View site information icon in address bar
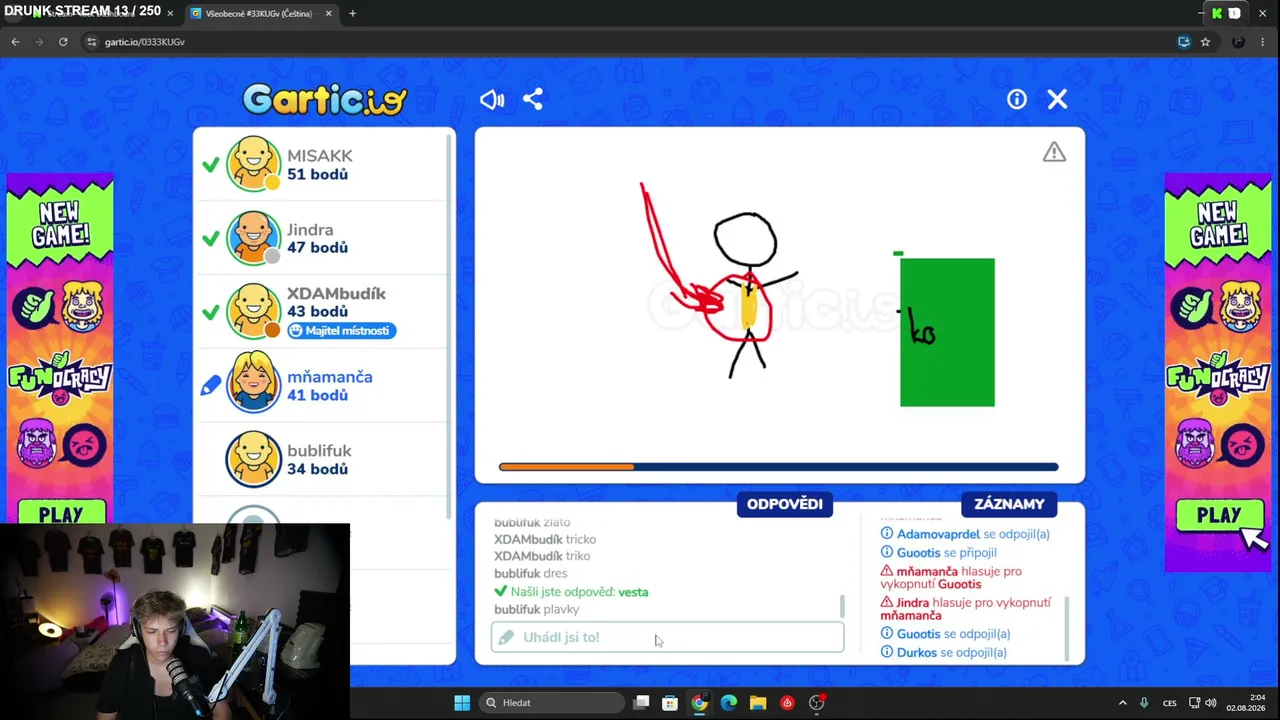 (x=91, y=42)
